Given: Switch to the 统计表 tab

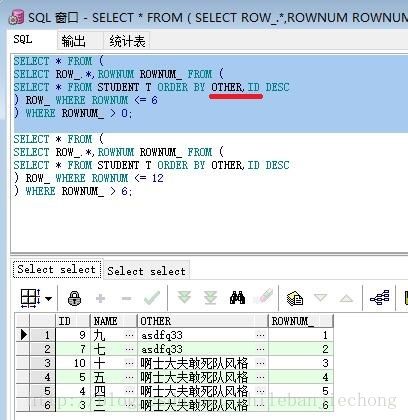Looking at the screenshot, I should [127, 41].
